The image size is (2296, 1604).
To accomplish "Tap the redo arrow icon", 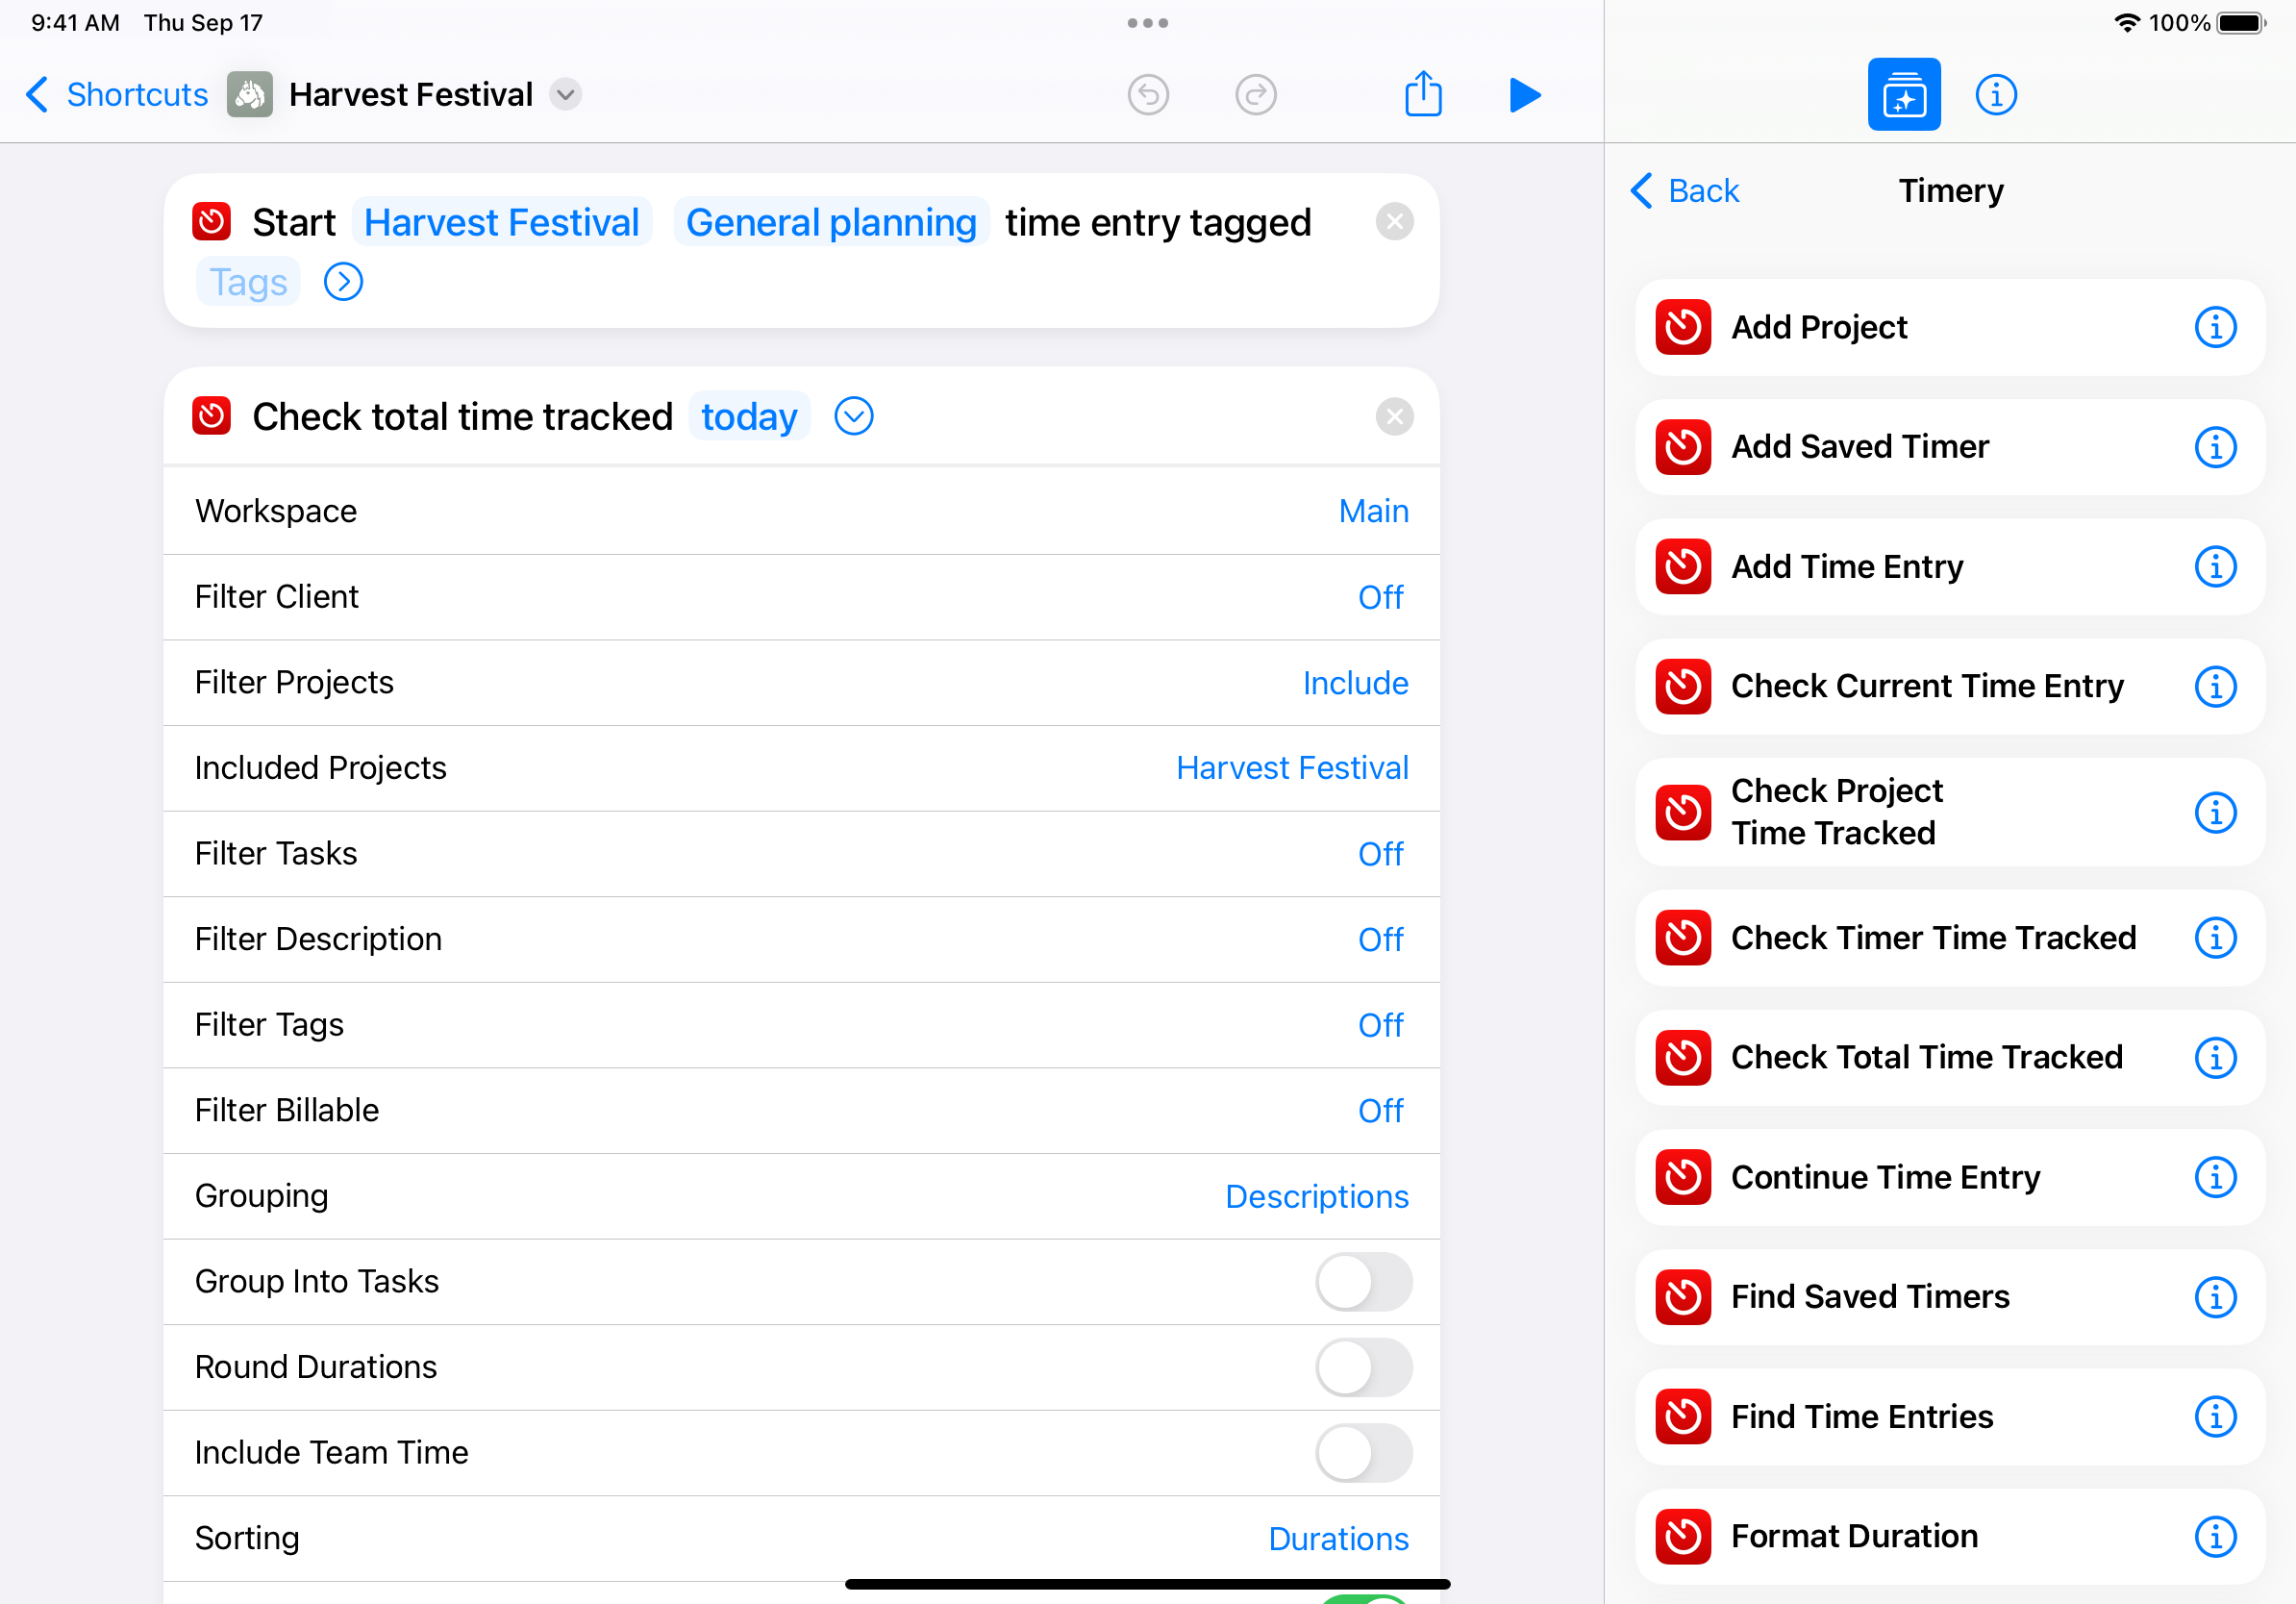I will coord(1255,95).
